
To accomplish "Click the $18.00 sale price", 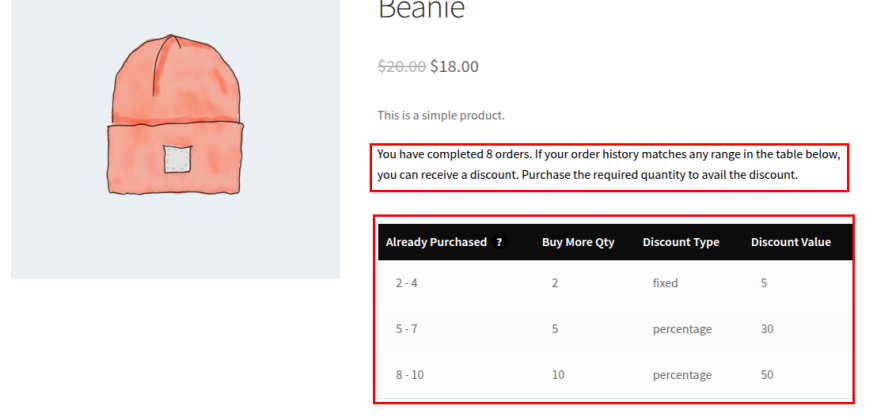I will tap(455, 67).
